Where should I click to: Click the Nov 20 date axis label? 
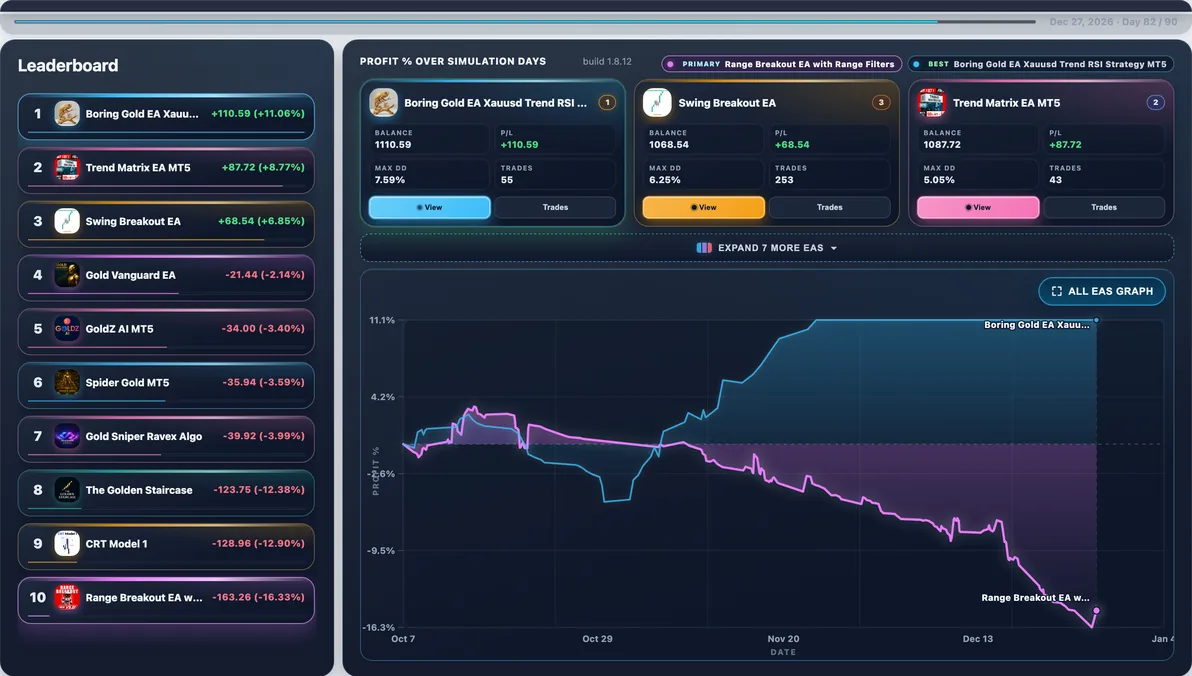point(783,639)
